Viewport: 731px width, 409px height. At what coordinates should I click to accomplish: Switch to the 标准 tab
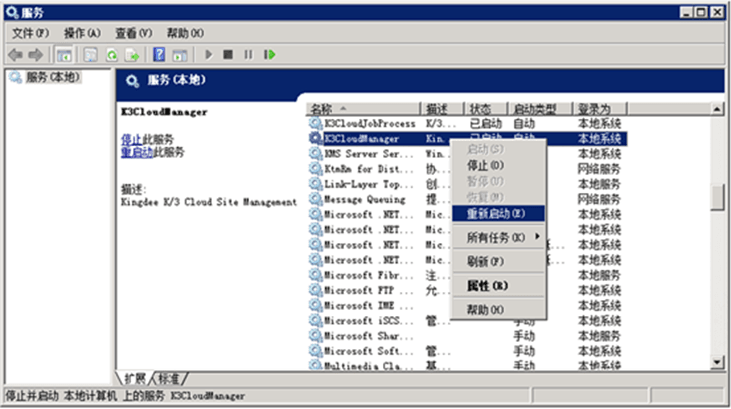[169, 378]
